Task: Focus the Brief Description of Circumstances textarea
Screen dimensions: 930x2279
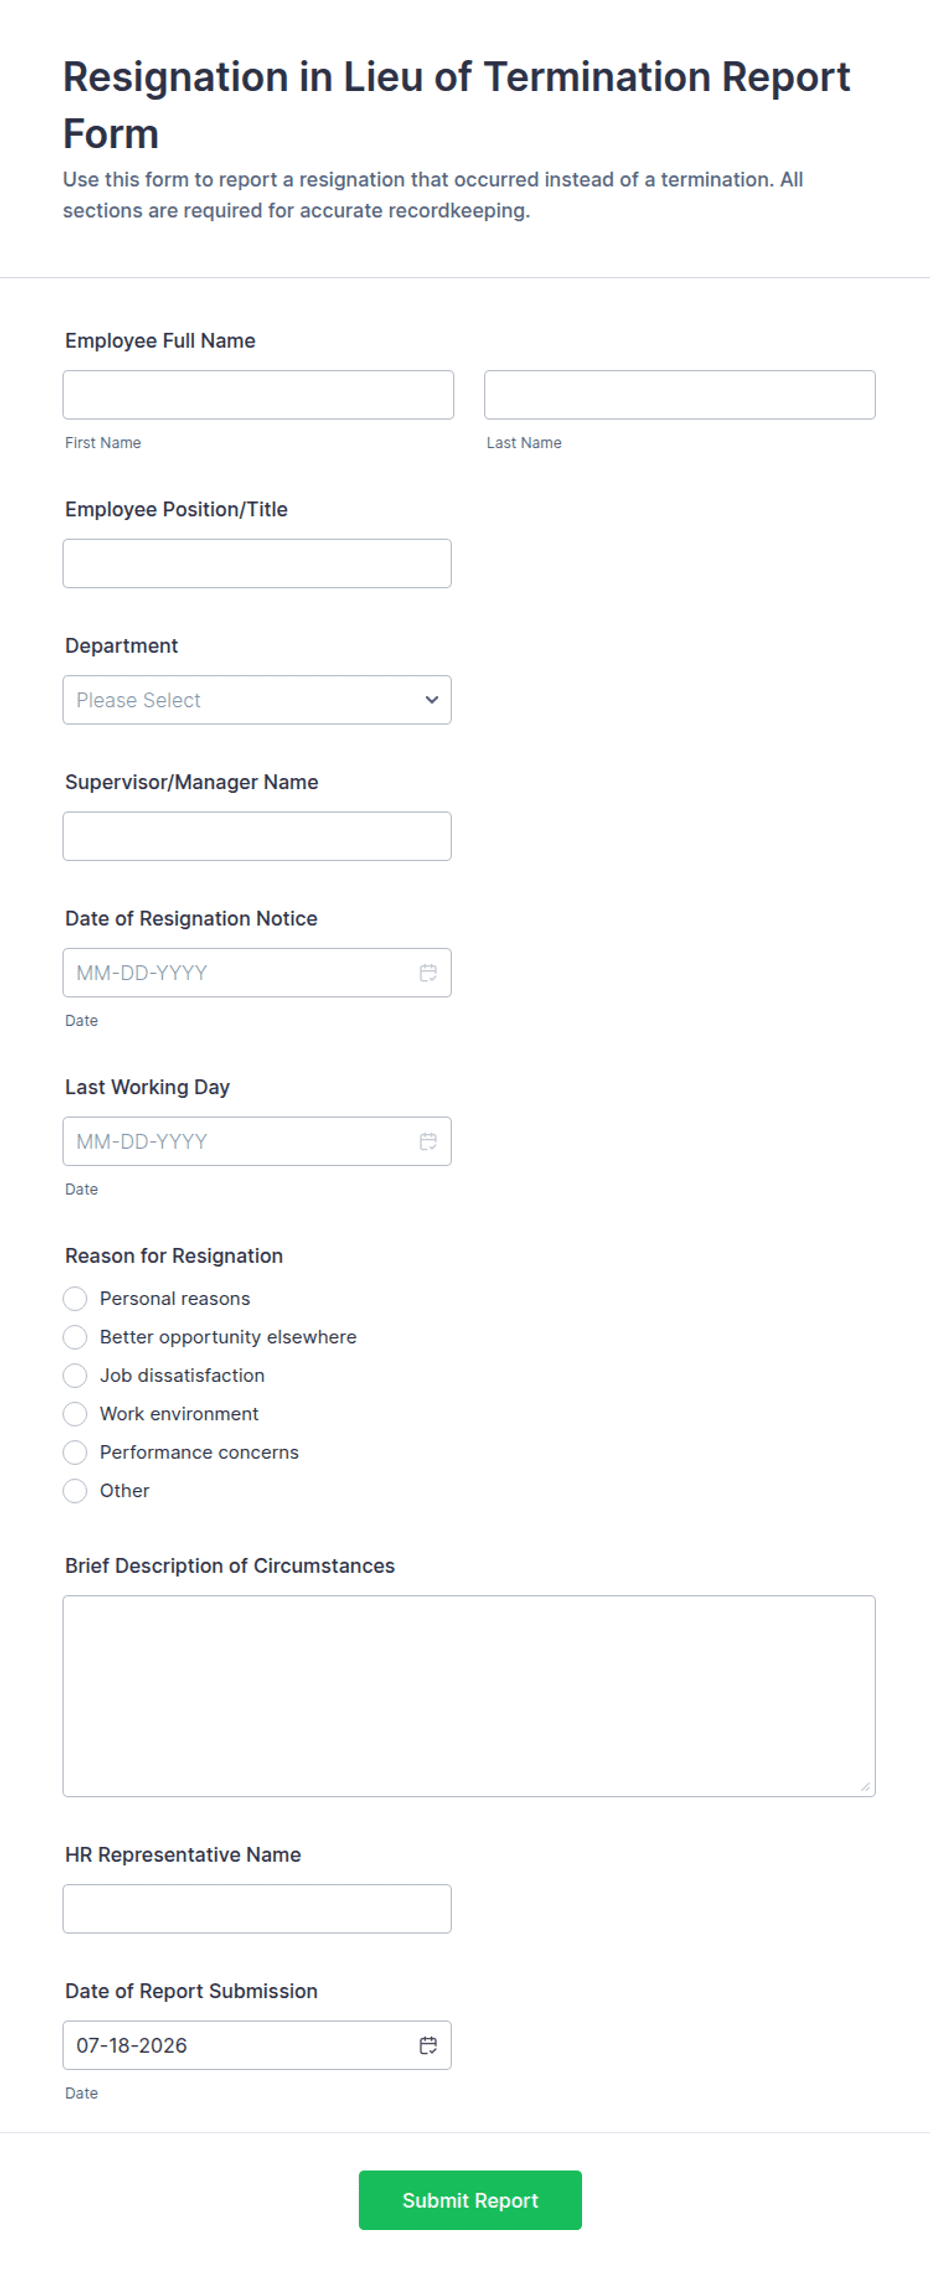Action: tap(469, 1696)
